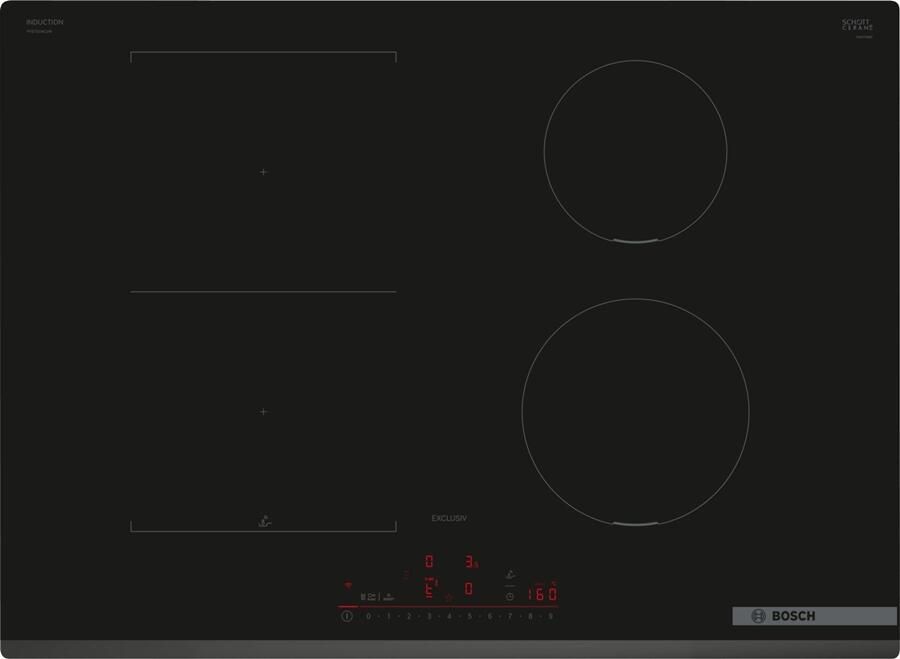Tap the frying sensor symbol in flex zone
Screen dimensions: 900x659
click(x=265, y=521)
